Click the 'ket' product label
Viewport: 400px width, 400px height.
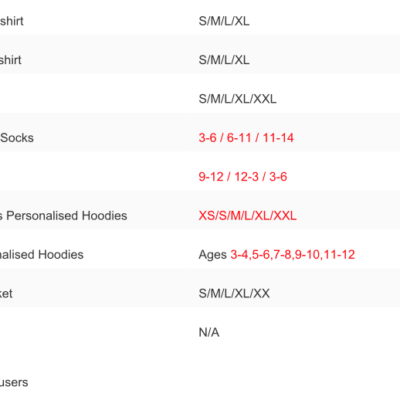coord(6,293)
